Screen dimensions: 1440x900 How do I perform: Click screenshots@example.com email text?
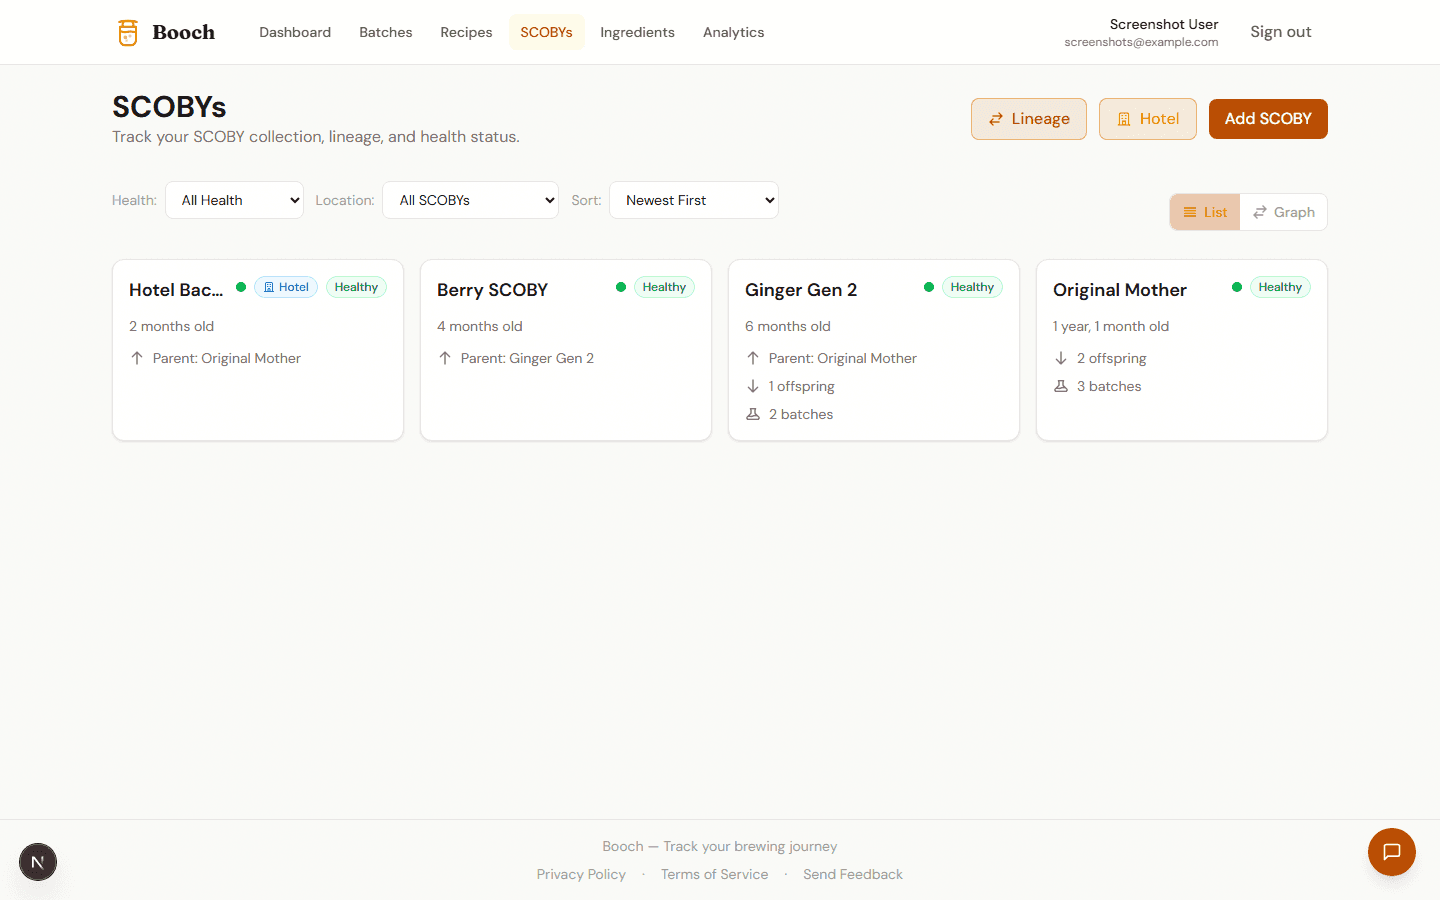coord(1141,42)
